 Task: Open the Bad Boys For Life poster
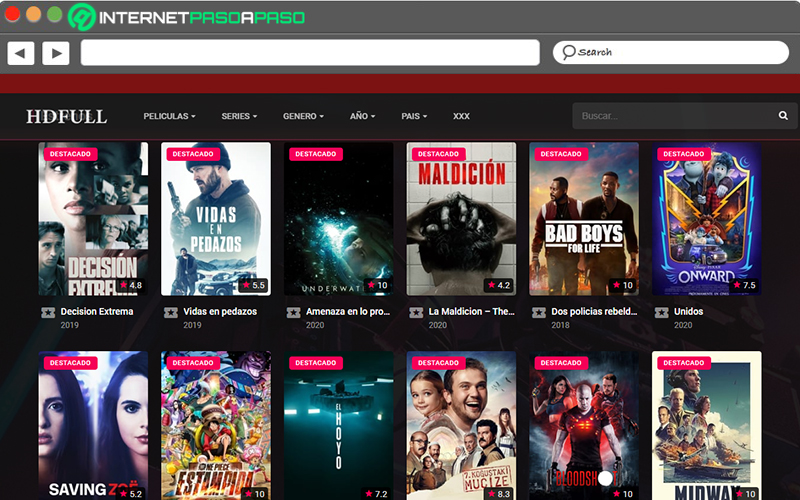584,219
